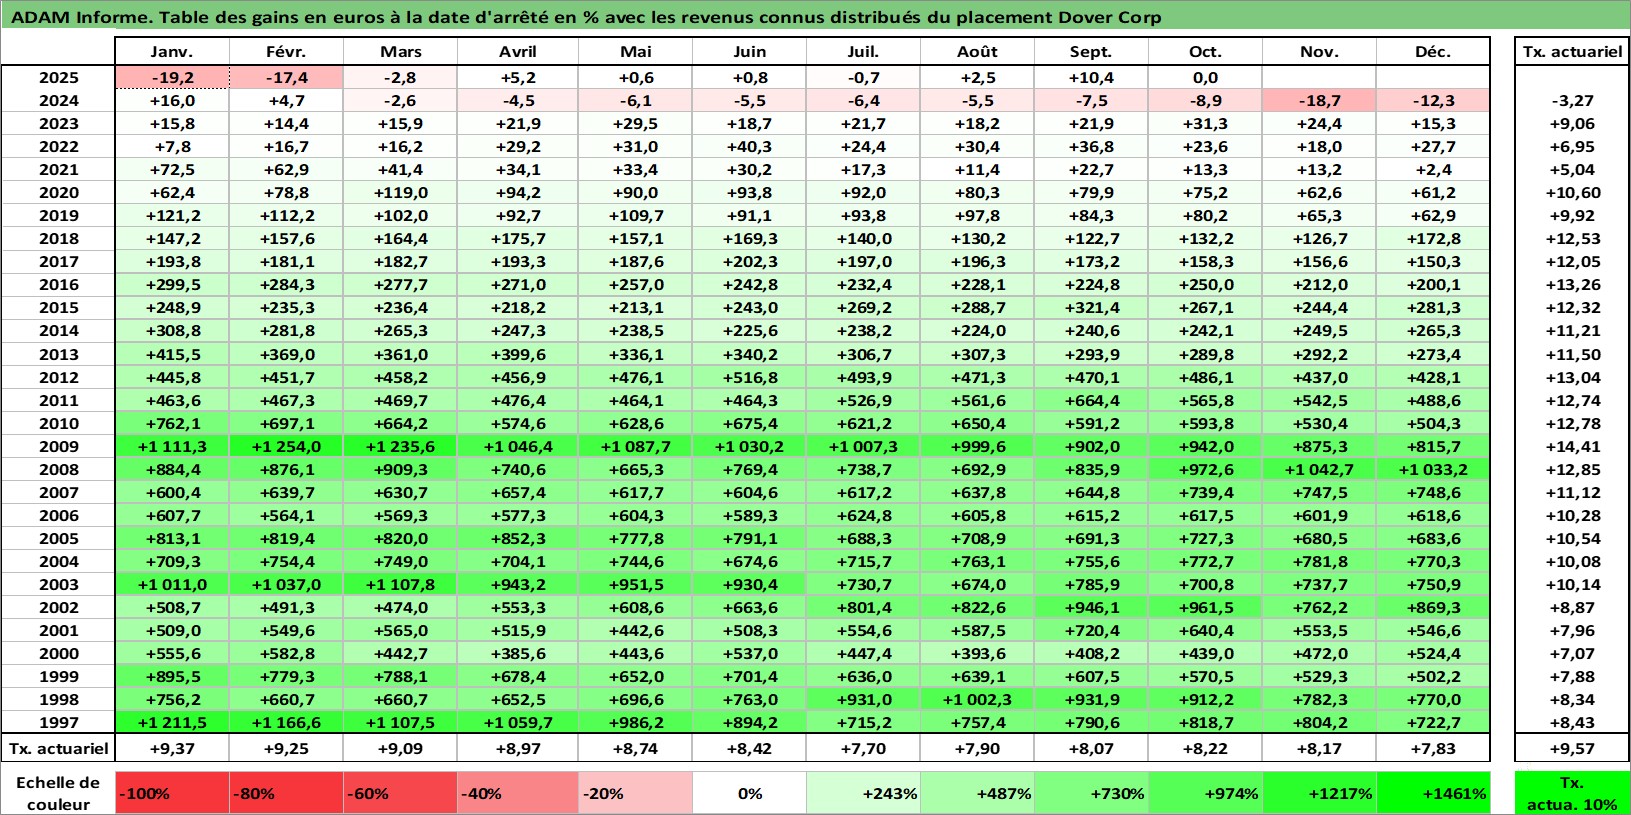Select the +1461% bright green swatch
This screenshot has height=815, width=1631.
pos(1433,792)
